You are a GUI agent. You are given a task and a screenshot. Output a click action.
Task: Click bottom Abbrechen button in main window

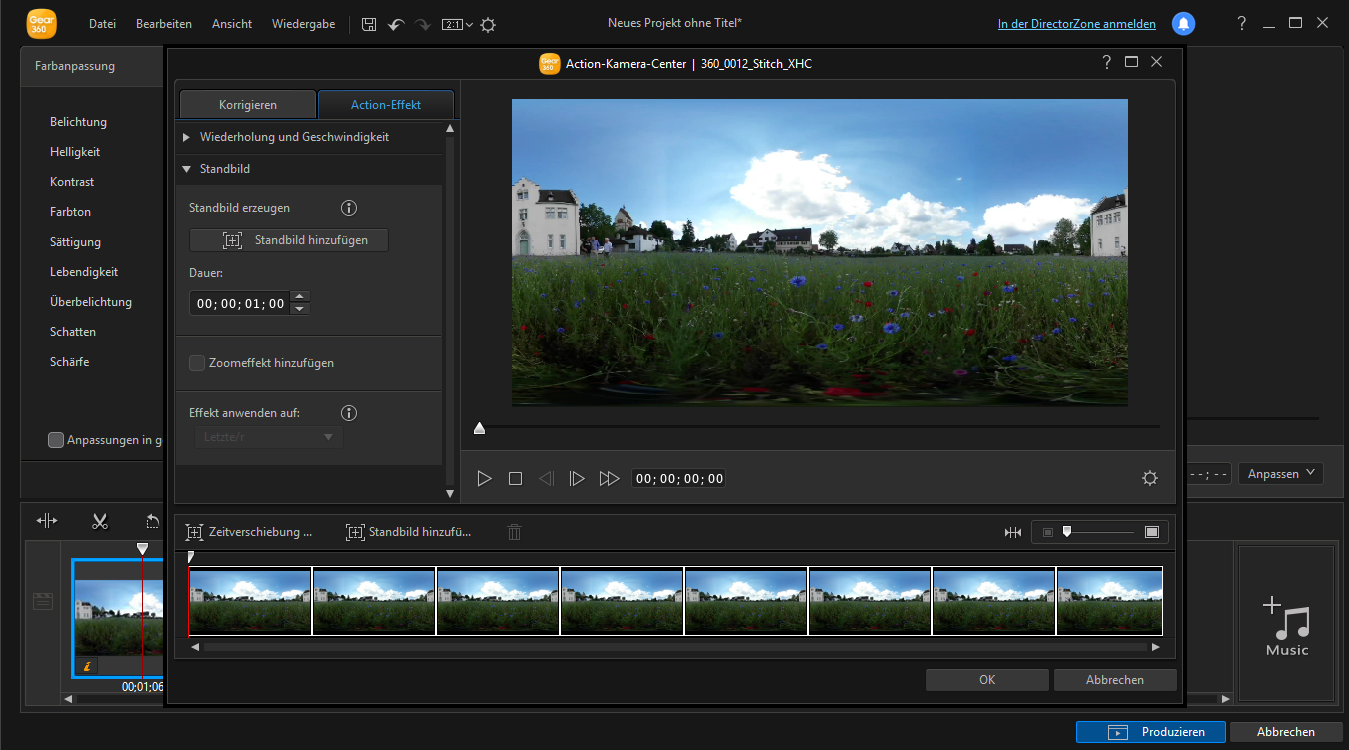click(x=1286, y=732)
